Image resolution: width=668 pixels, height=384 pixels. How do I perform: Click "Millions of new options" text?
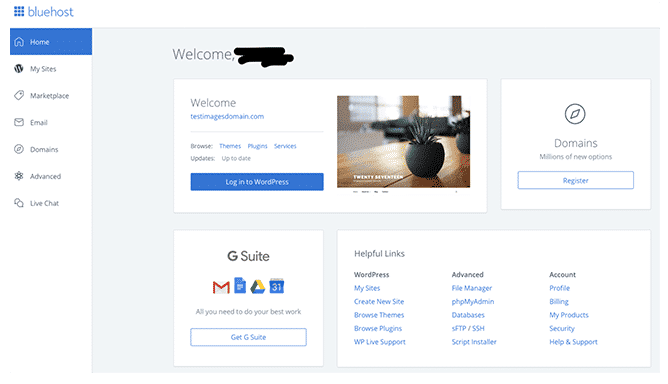click(x=576, y=157)
